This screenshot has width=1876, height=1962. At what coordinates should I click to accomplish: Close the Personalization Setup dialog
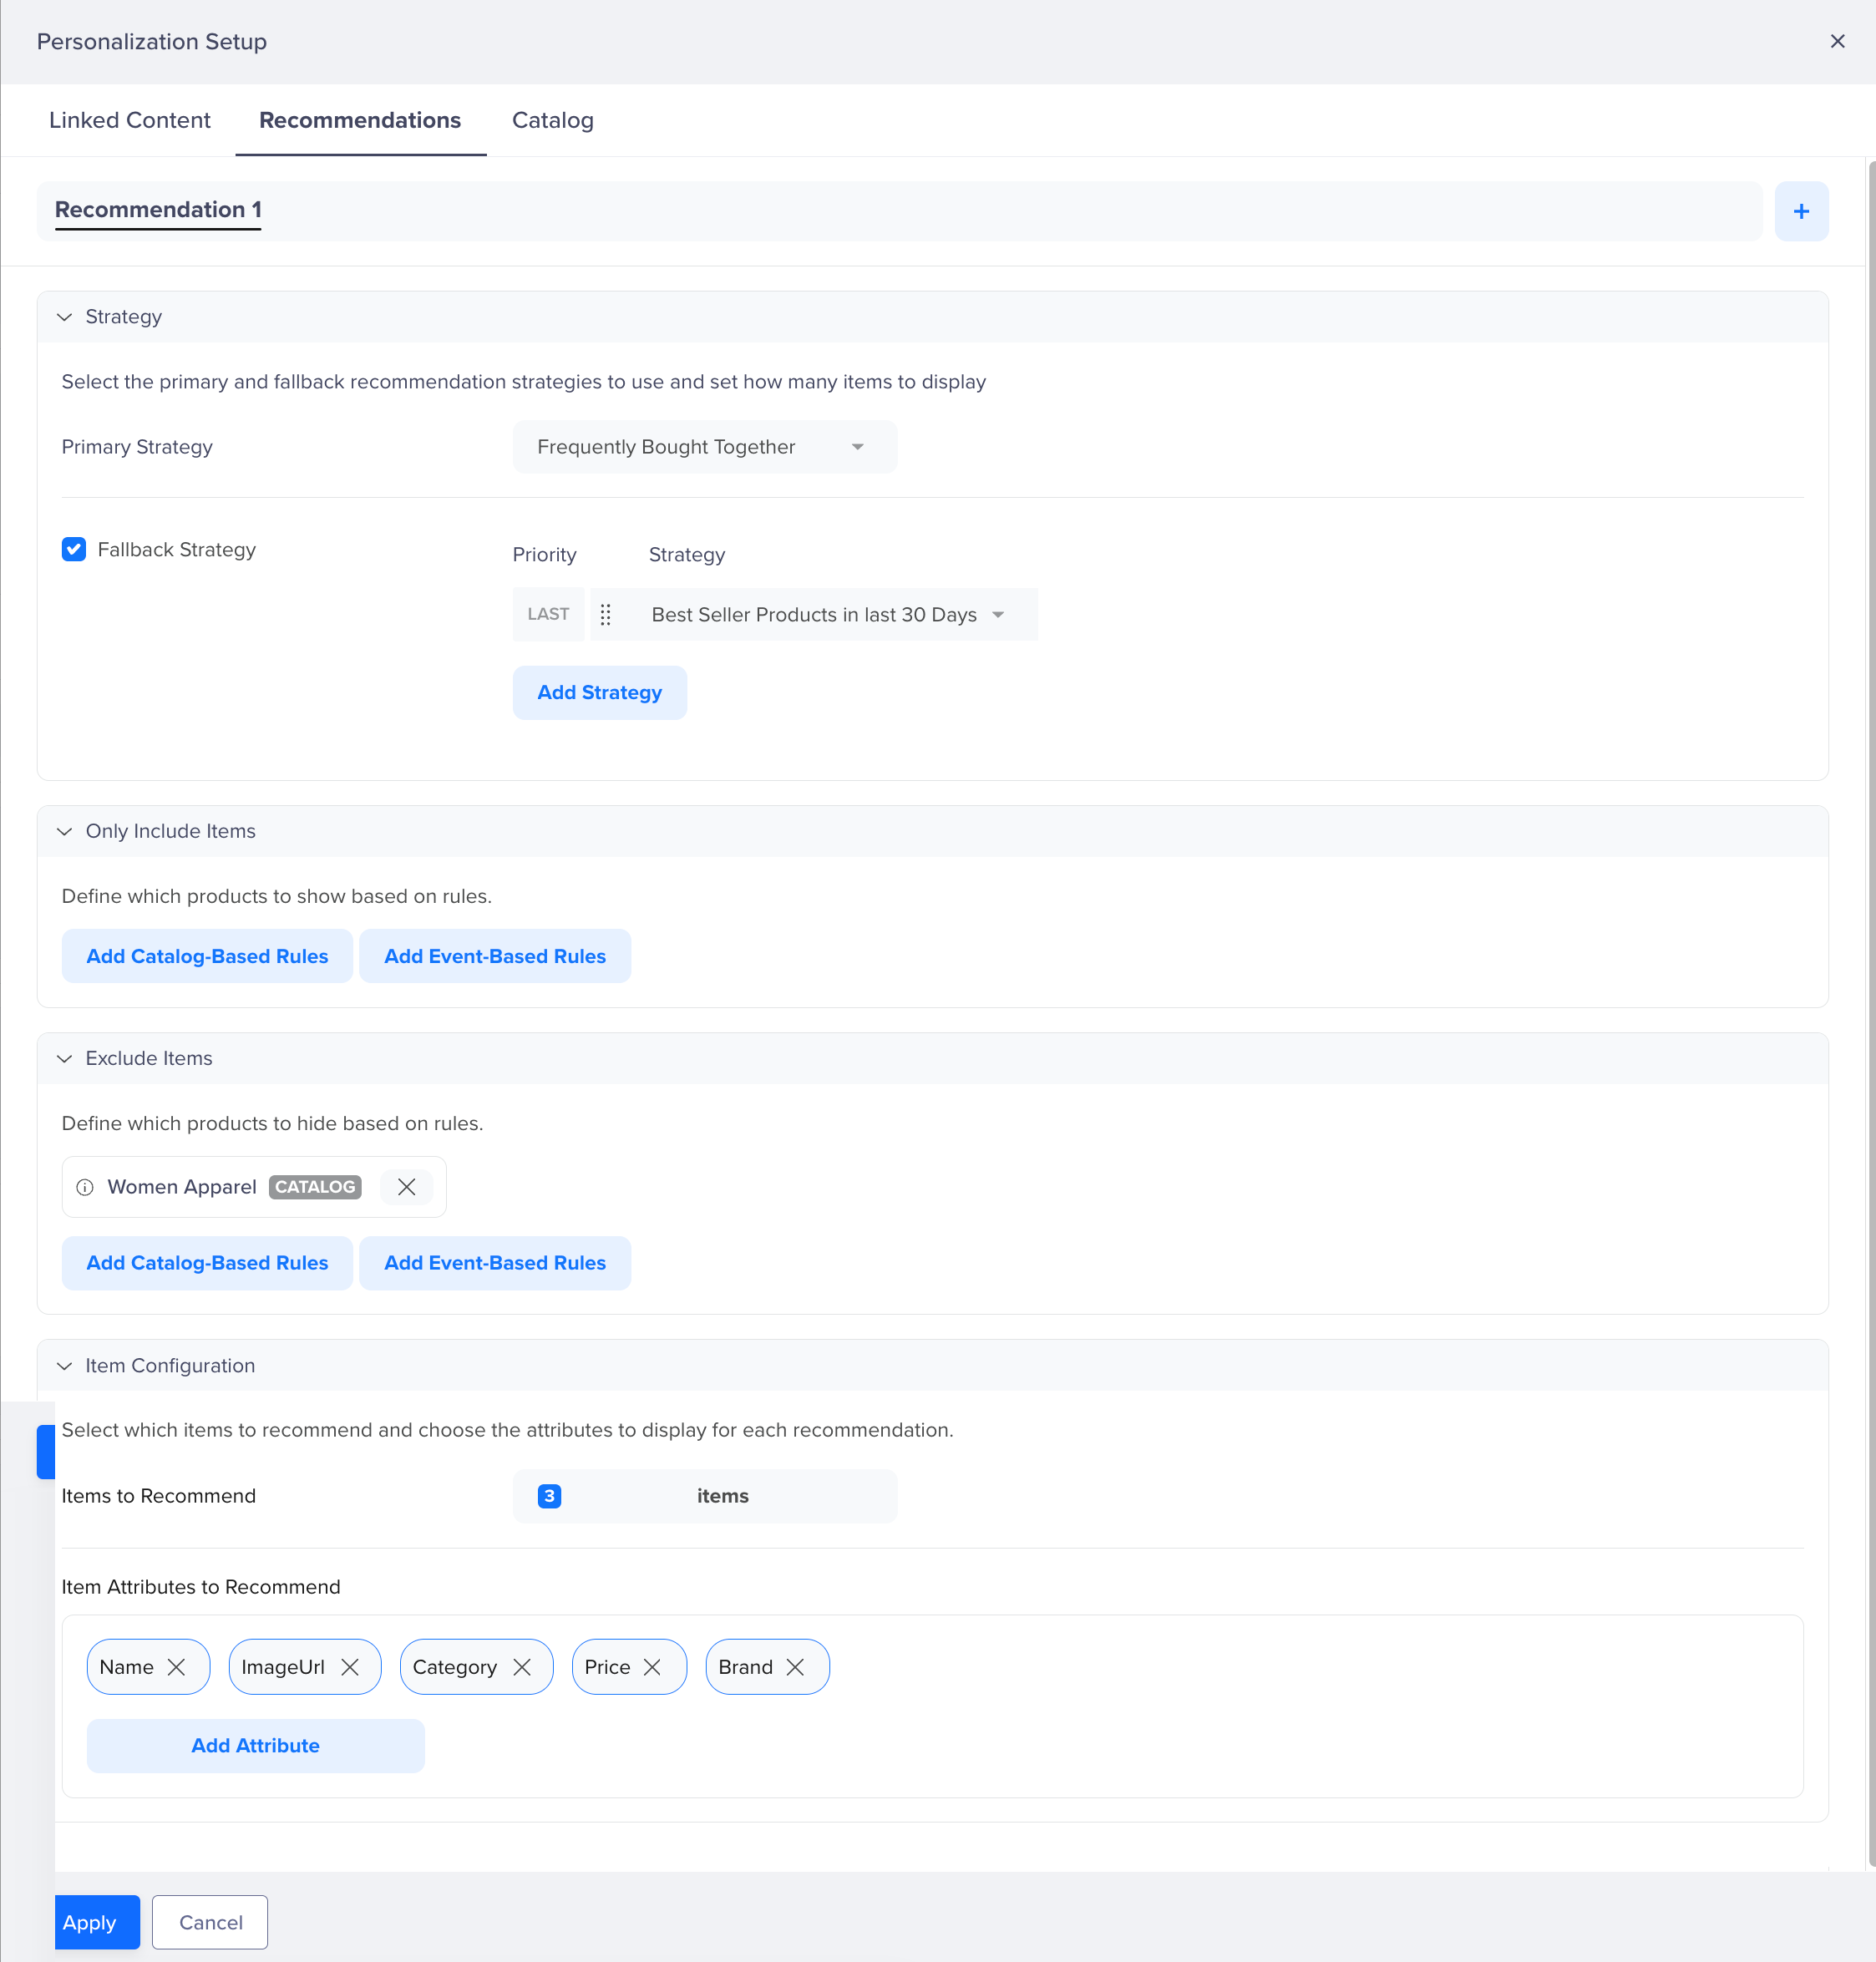coord(1837,41)
